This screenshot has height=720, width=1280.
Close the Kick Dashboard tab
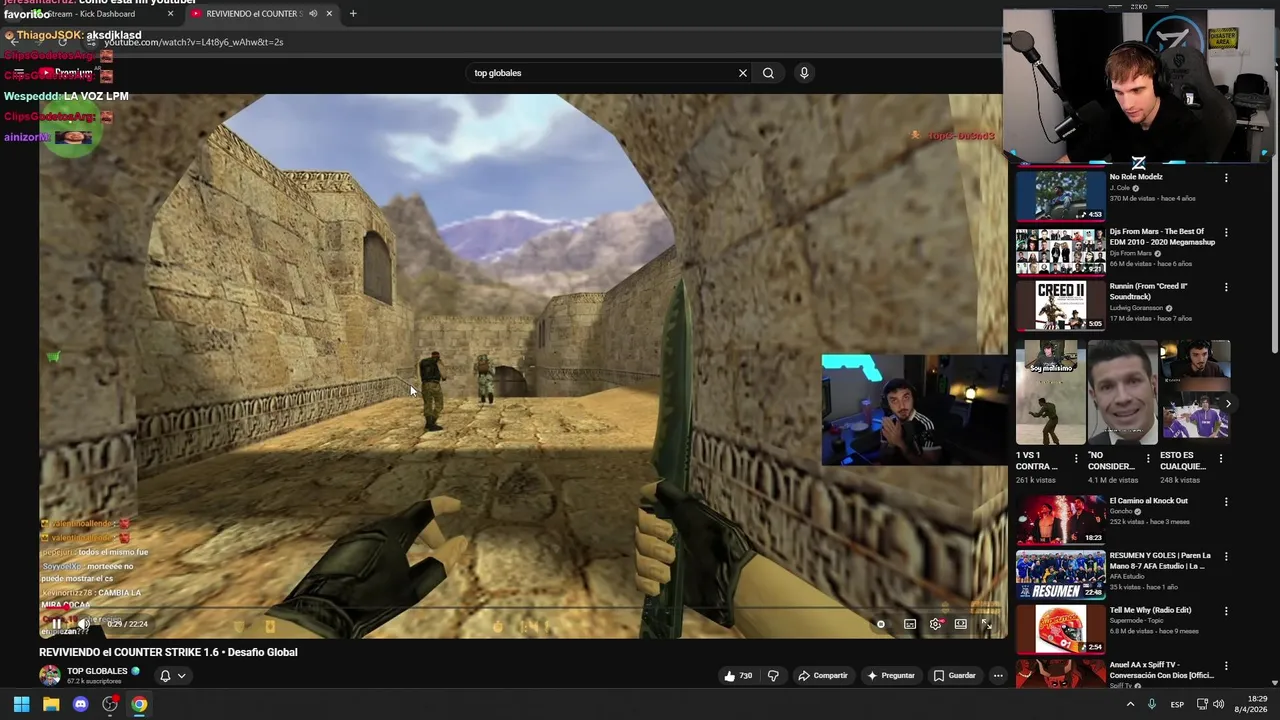point(170,14)
